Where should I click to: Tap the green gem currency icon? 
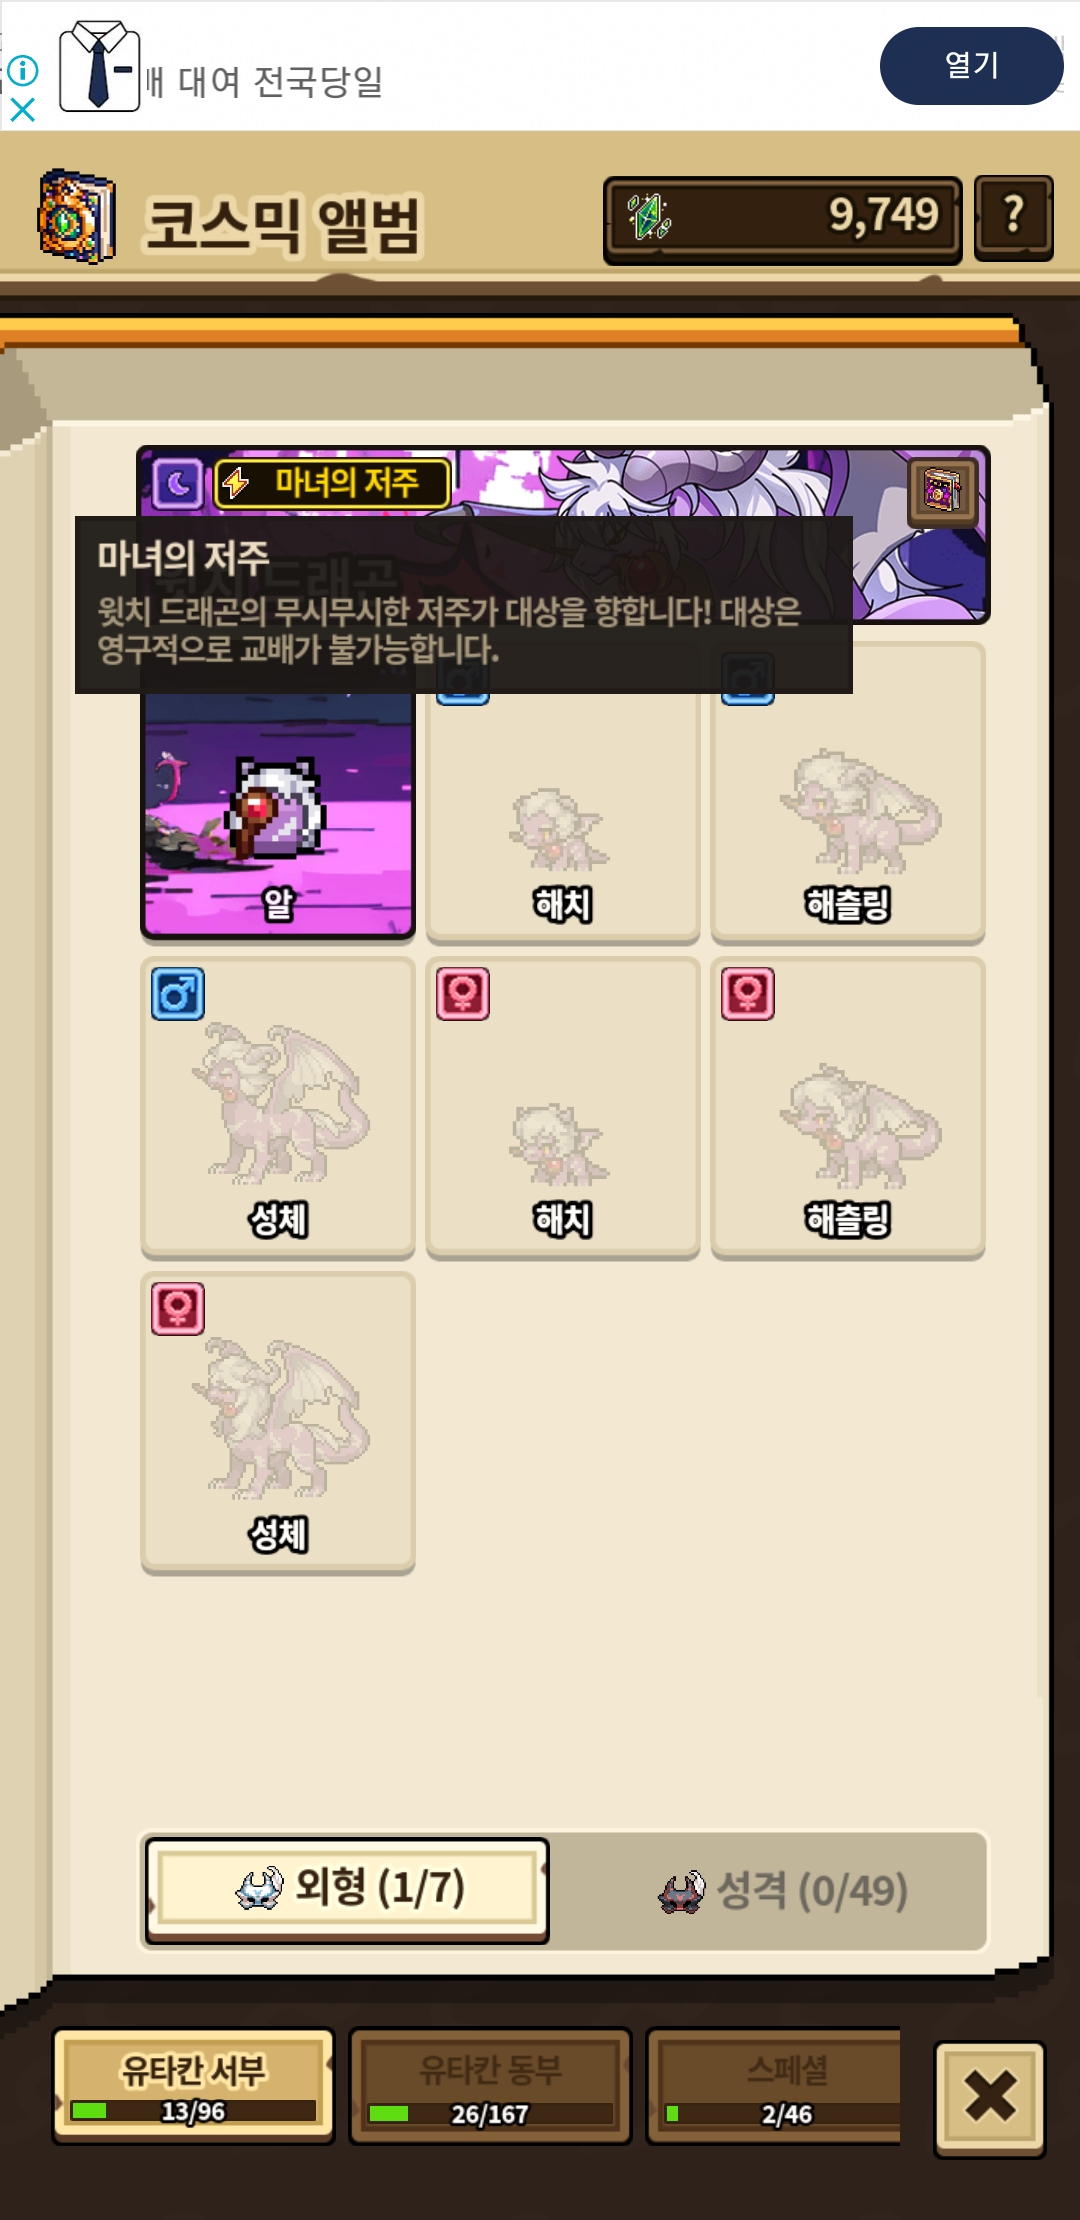(650, 217)
